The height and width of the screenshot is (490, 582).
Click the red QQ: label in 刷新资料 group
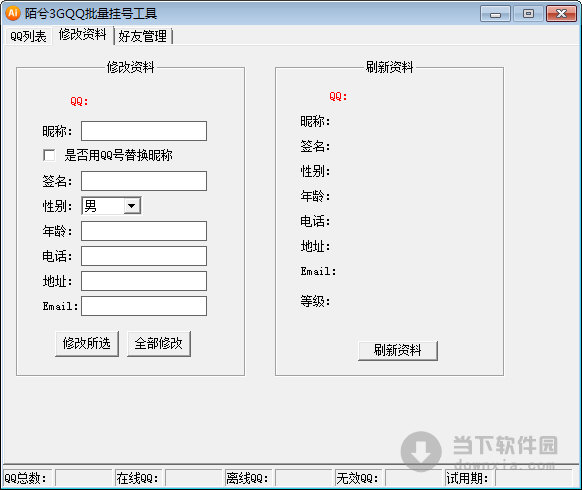tap(338, 97)
